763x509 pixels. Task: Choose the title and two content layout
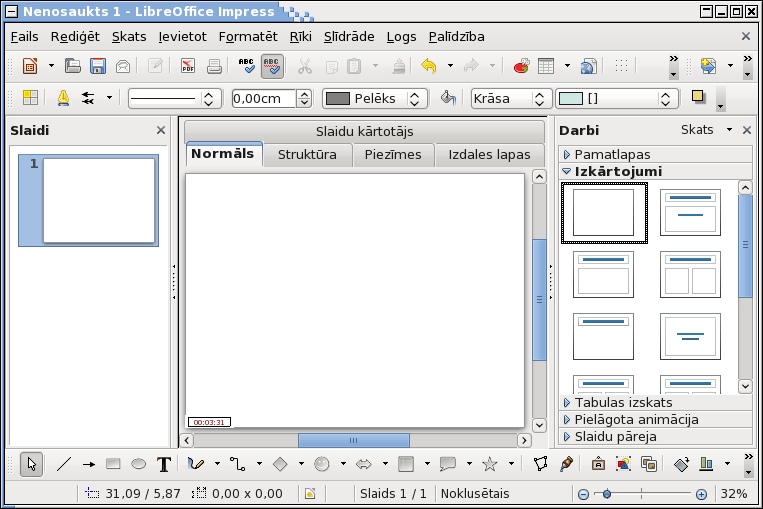(690, 274)
